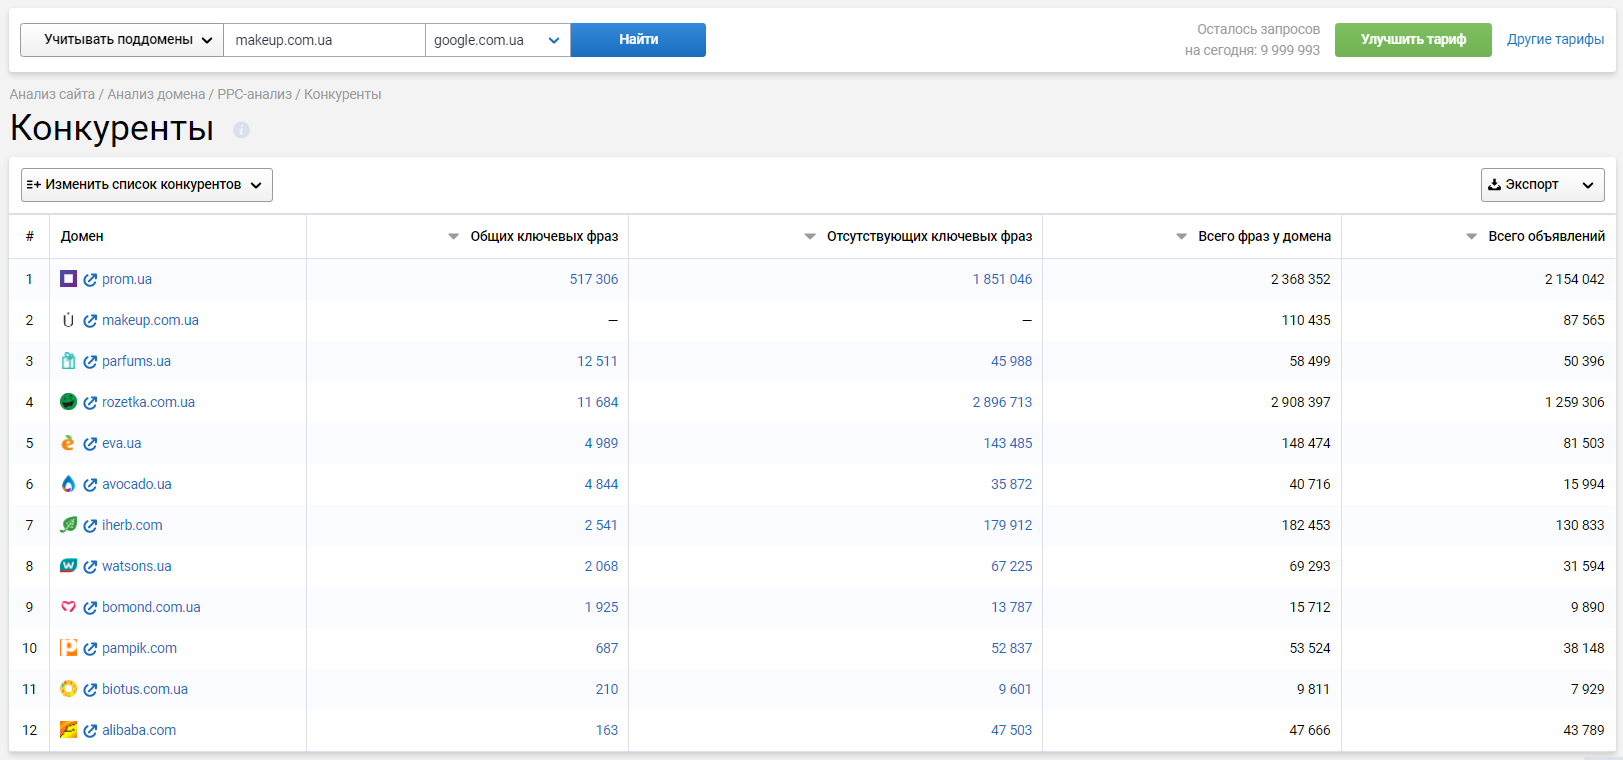Open external link icon for rozetka.com.ua
1623x760 pixels.
click(x=90, y=403)
